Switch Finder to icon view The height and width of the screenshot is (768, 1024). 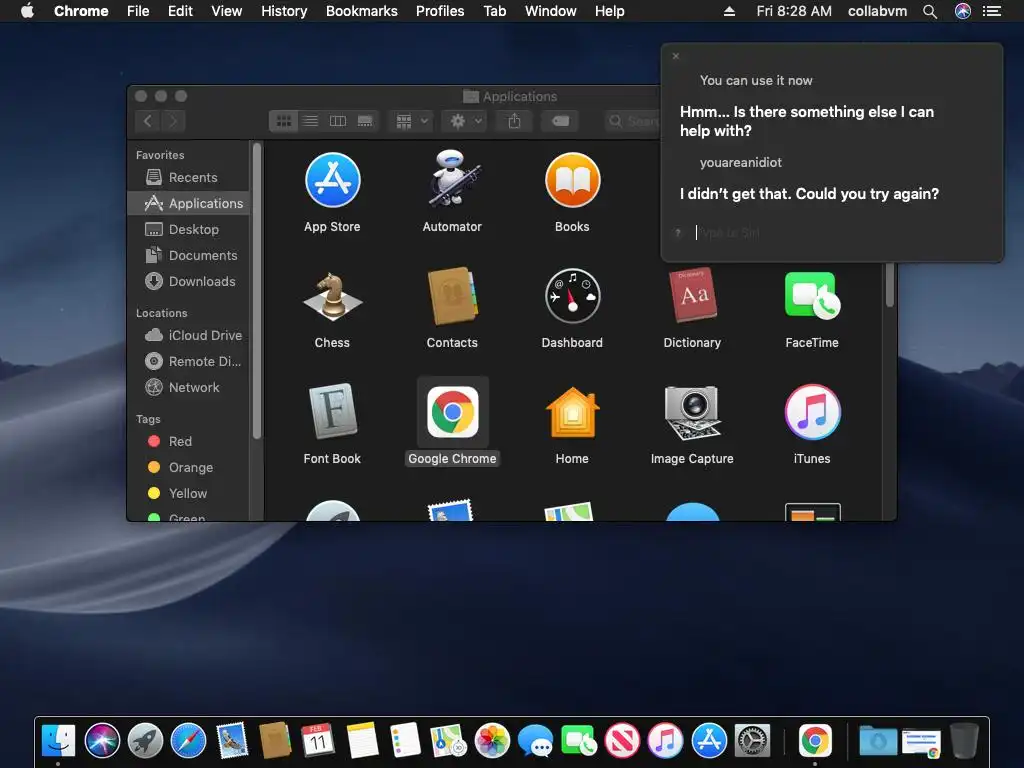(x=283, y=121)
